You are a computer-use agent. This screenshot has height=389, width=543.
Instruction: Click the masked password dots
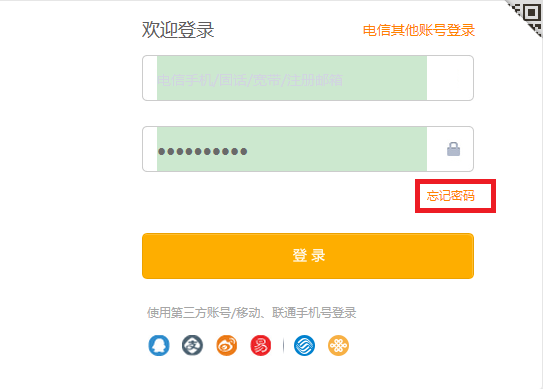coord(203,151)
